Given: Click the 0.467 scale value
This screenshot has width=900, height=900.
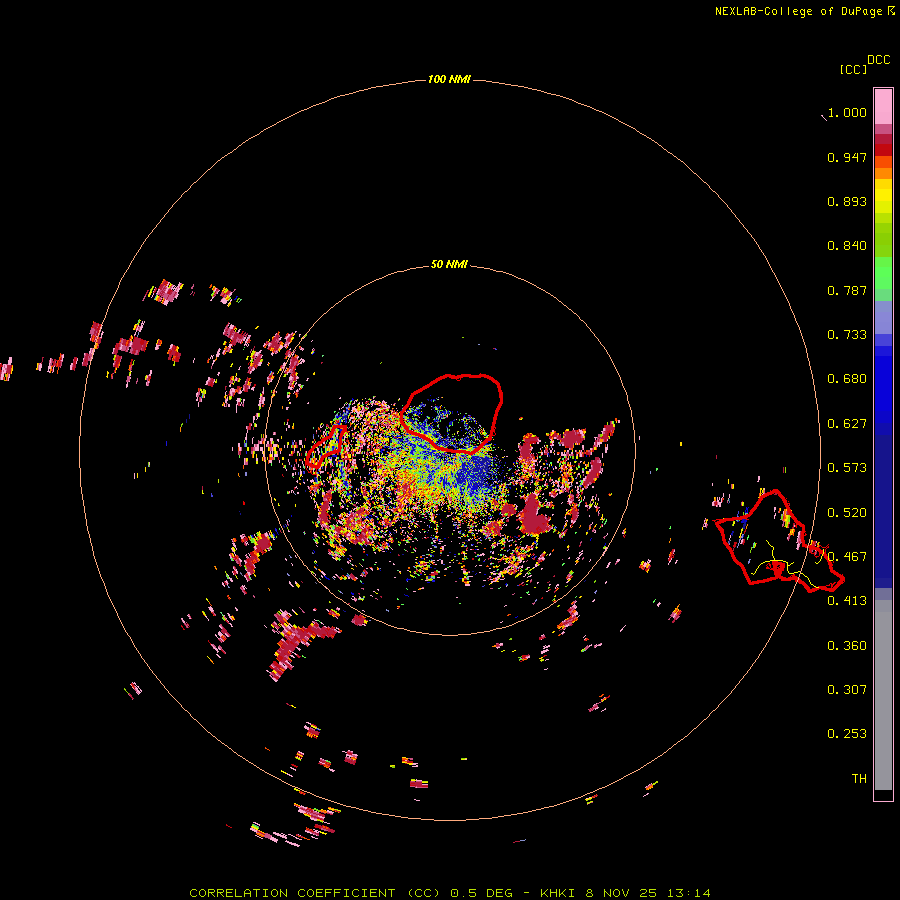Looking at the screenshot, I should [847, 557].
